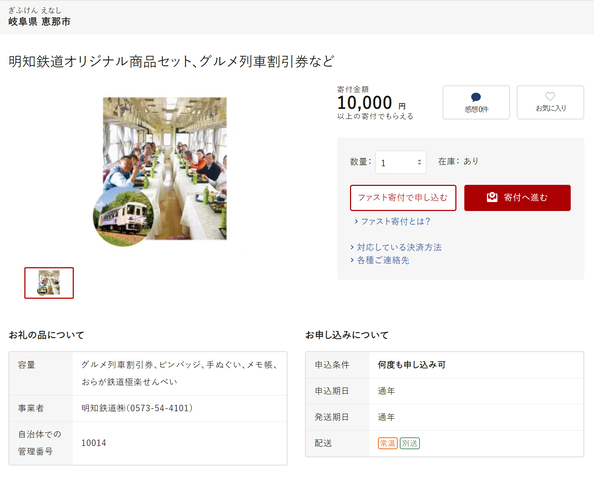The width and height of the screenshot is (594, 480).
Task: Open 対応している決済方法 link
Action: [x=399, y=247]
